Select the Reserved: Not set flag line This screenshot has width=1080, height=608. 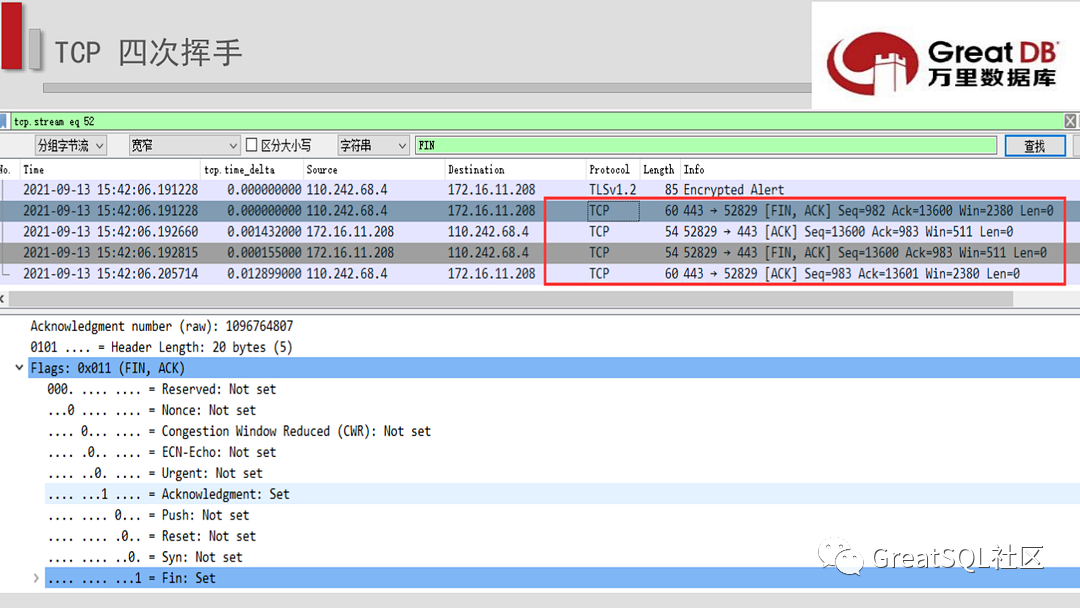click(x=161, y=389)
